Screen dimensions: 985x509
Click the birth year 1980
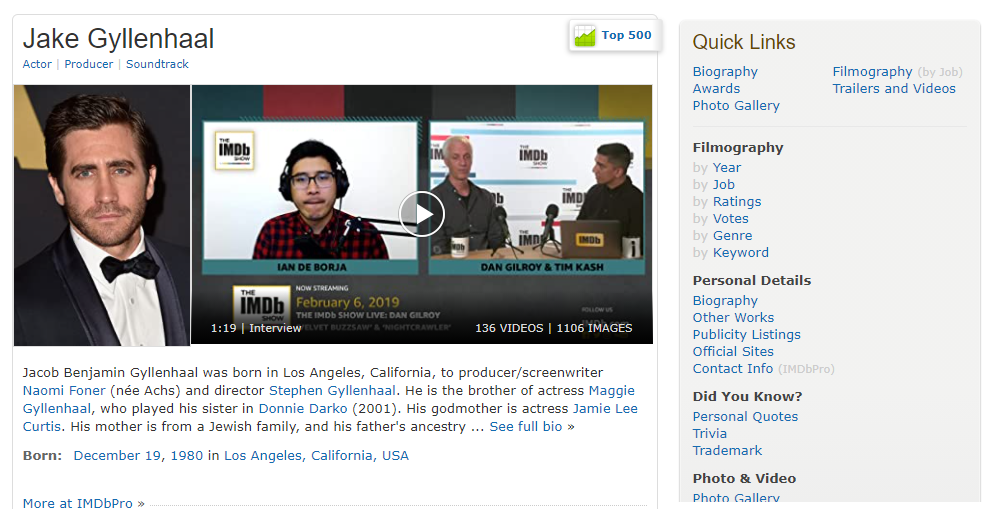[187, 456]
